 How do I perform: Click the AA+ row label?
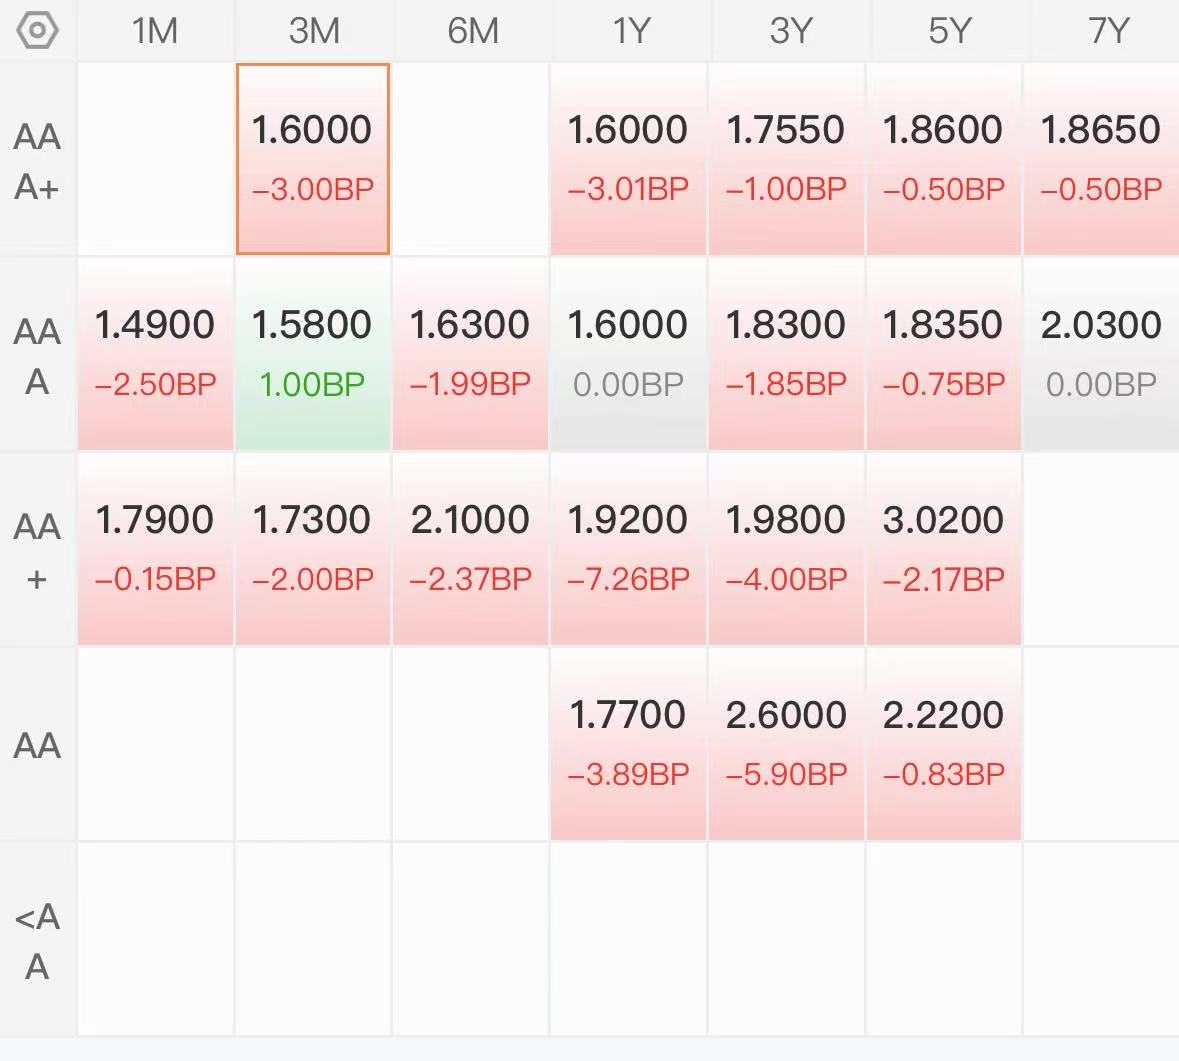click(37, 551)
